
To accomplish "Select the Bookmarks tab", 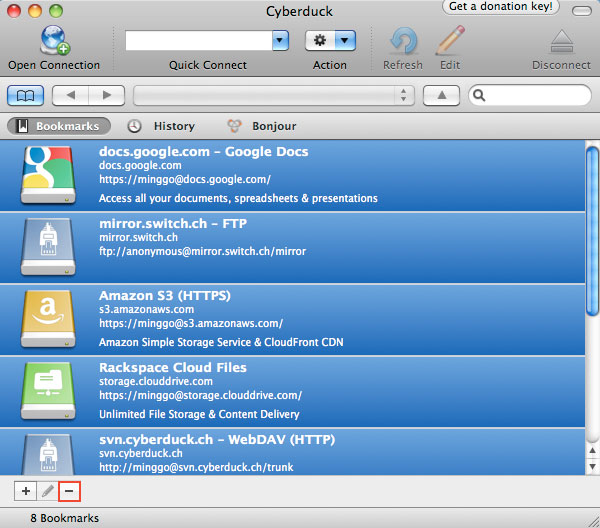I will tap(59, 126).
